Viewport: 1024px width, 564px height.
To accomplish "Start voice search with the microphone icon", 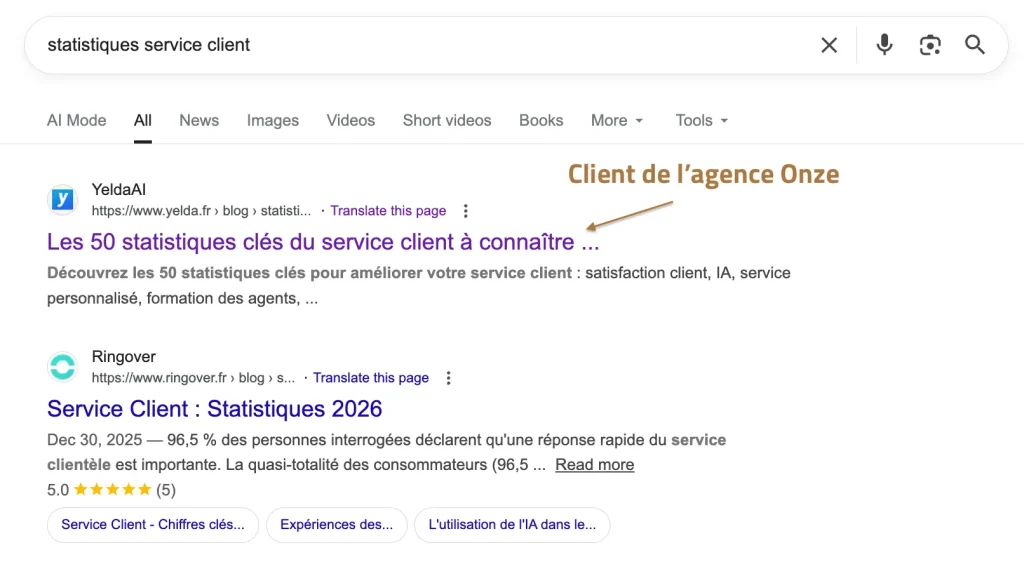I will pos(884,44).
